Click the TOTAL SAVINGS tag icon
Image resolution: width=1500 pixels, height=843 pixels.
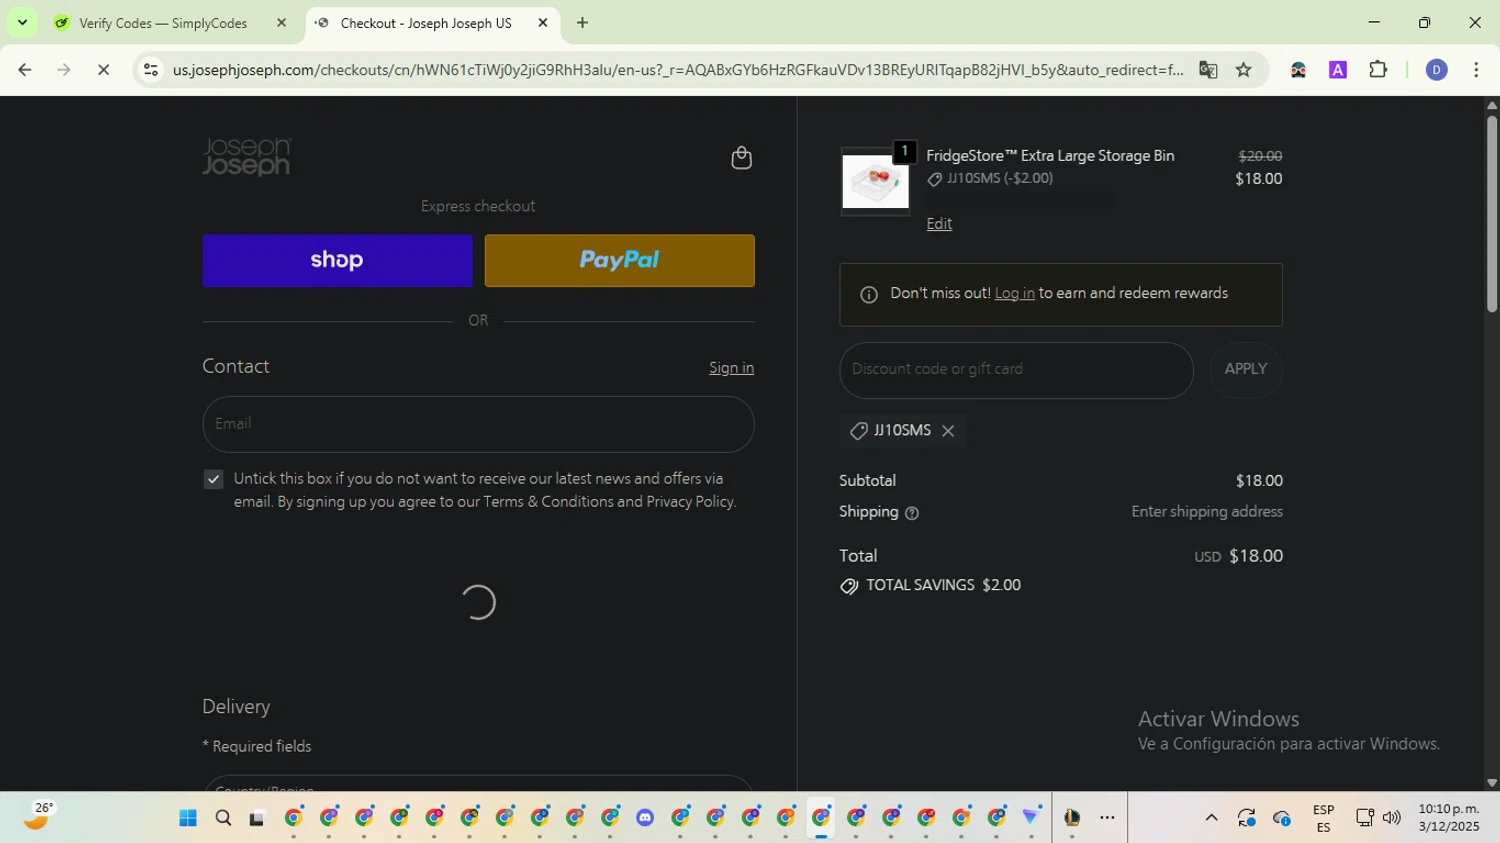(x=849, y=586)
